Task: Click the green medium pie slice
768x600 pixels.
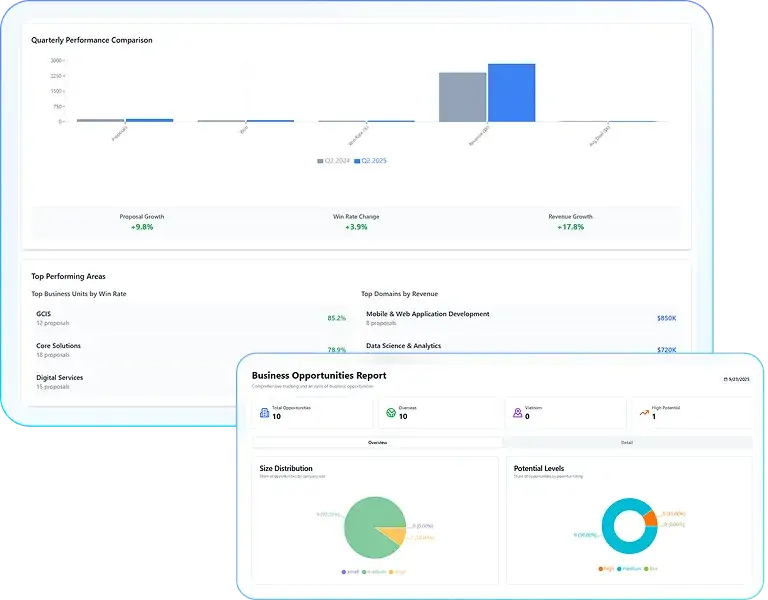Action: pyautogui.click(x=368, y=526)
